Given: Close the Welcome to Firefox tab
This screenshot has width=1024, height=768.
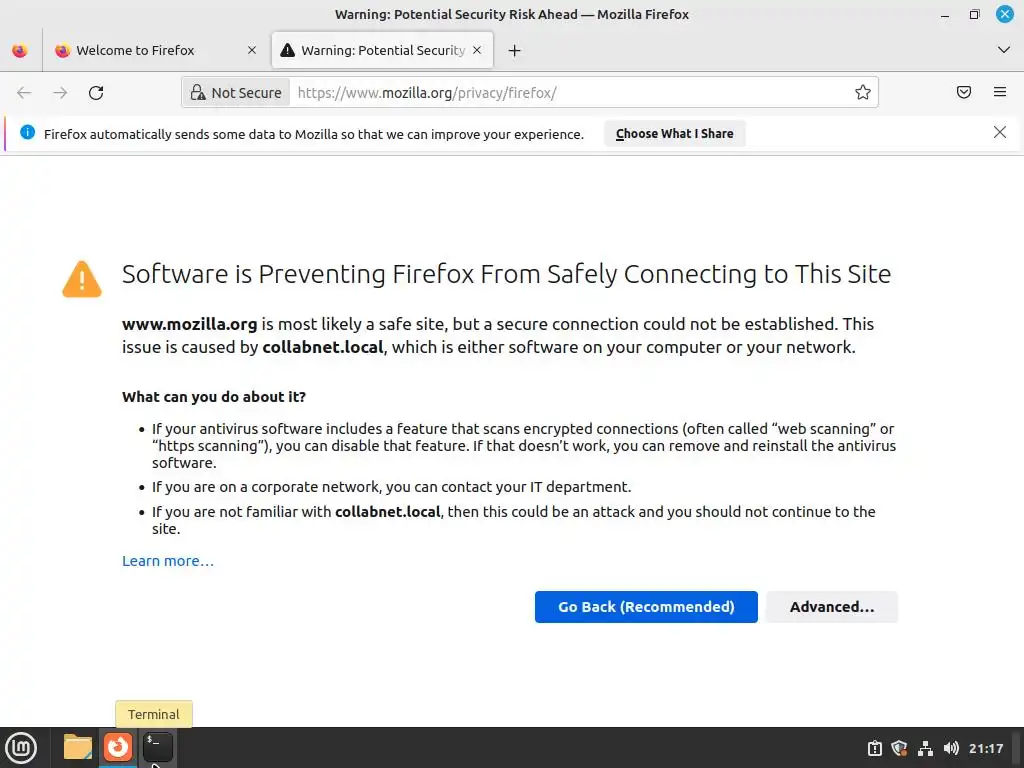Looking at the screenshot, I should 252,51.
